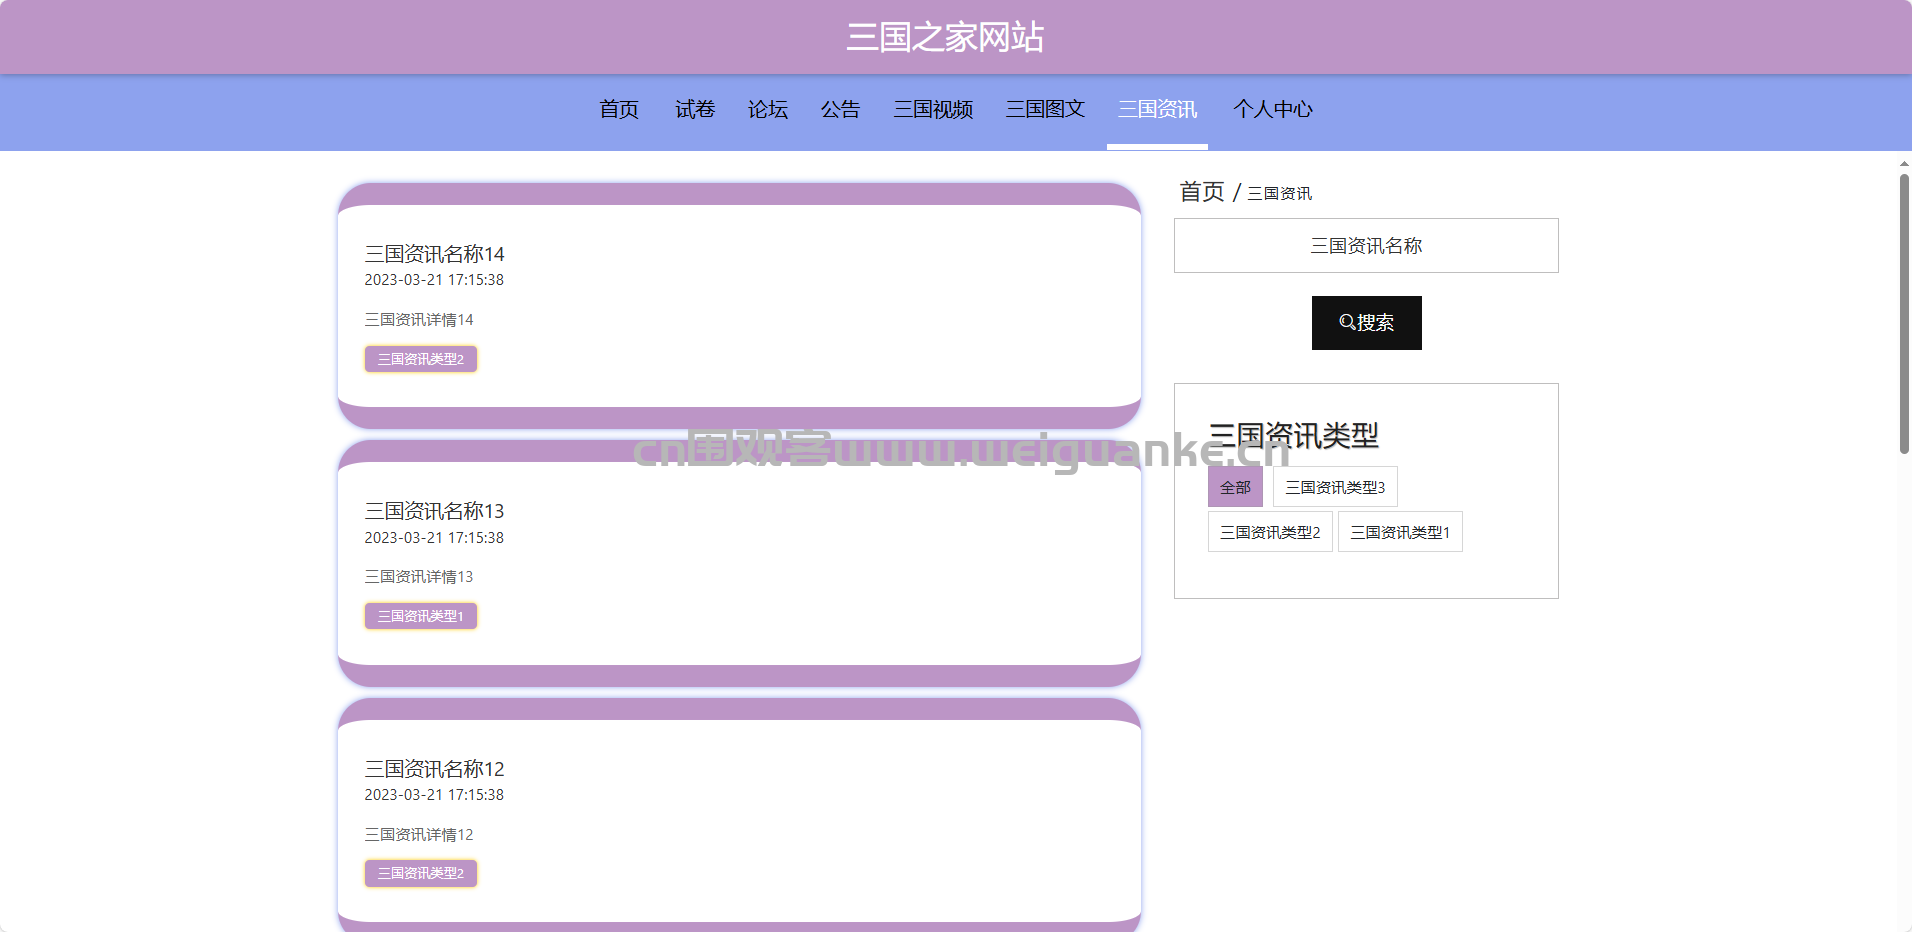Select the active 三国资讯 tab
Viewport: 1912px width, 932px height.
click(1157, 109)
